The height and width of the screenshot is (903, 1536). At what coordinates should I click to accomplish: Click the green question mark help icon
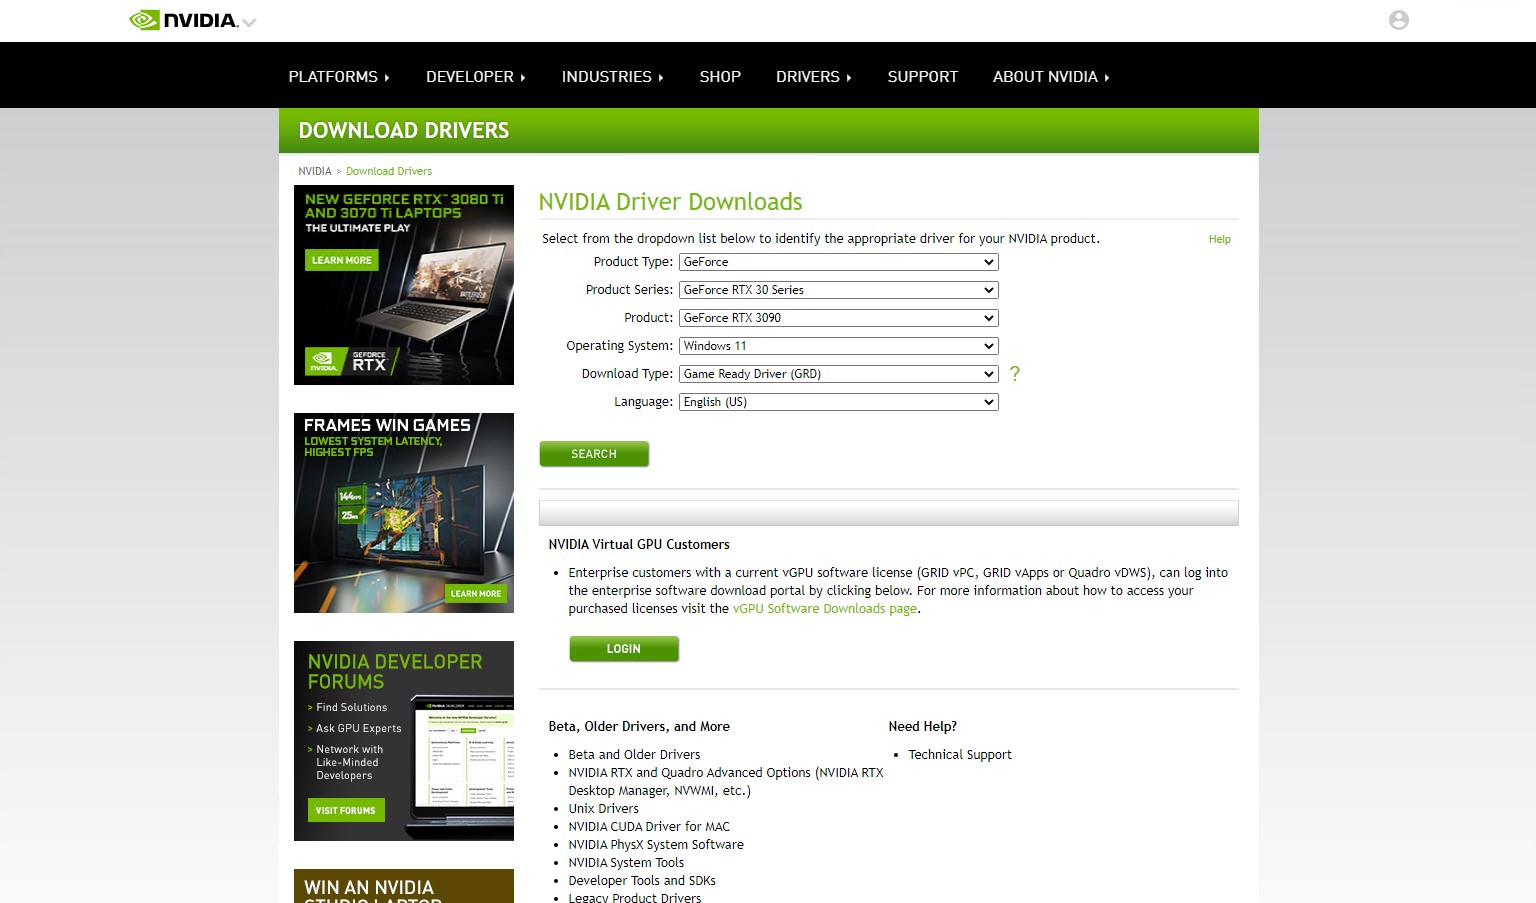click(x=1015, y=374)
